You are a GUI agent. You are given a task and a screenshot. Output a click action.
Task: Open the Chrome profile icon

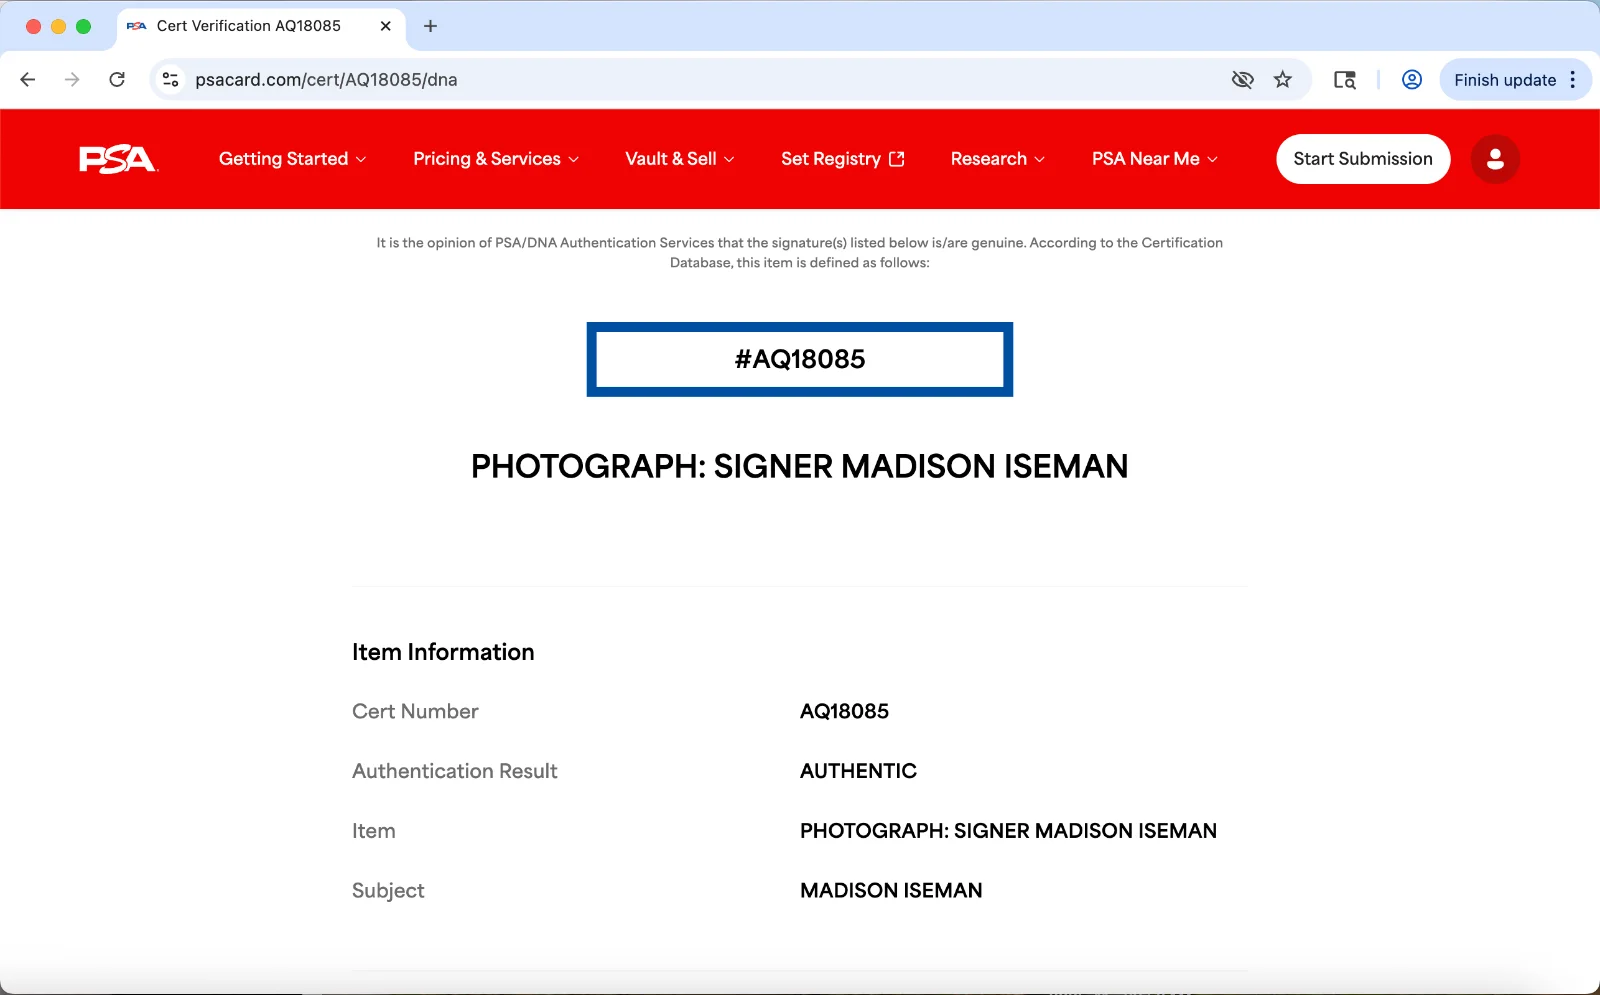pyautogui.click(x=1412, y=80)
